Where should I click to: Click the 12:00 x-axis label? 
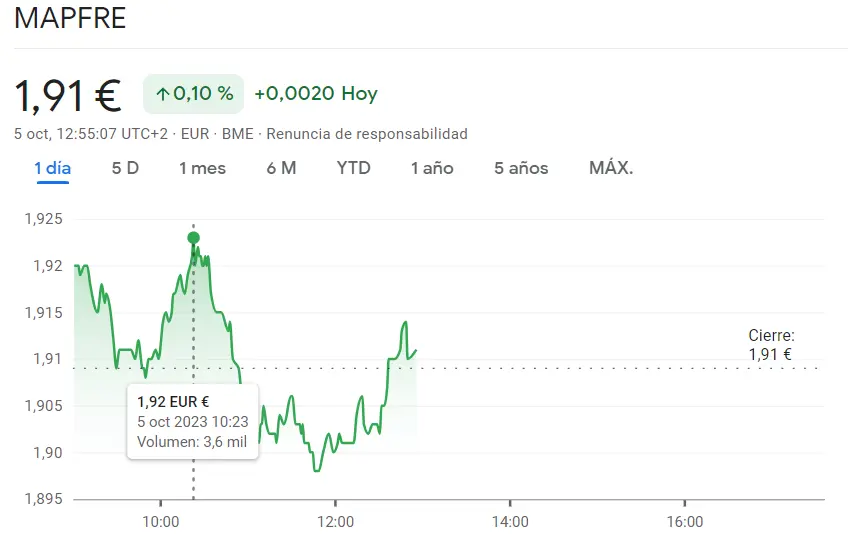pos(335,522)
